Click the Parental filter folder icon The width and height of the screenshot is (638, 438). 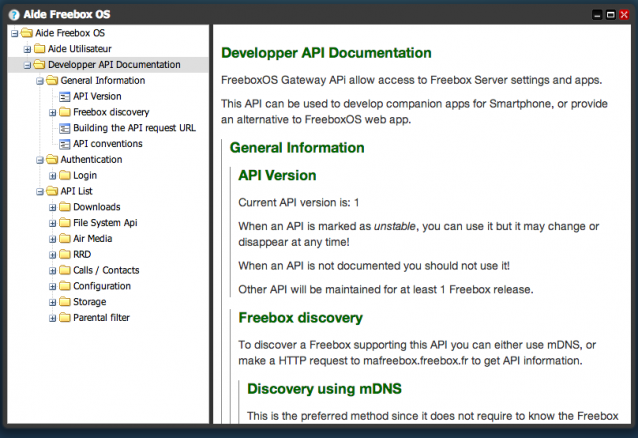pyautogui.click(x=65, y=318)
